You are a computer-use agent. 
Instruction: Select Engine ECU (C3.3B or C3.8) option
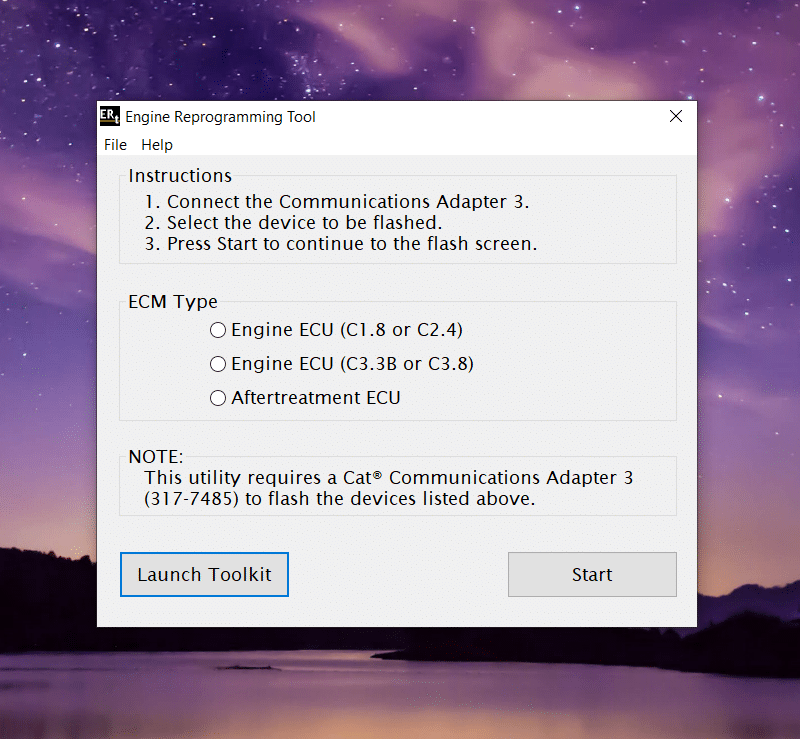[342, 364]
